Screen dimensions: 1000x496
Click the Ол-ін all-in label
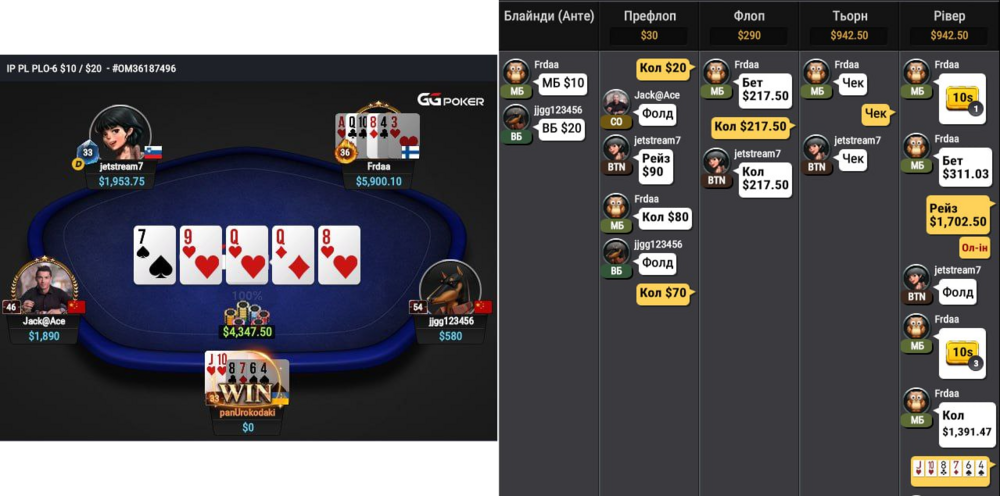974,249
